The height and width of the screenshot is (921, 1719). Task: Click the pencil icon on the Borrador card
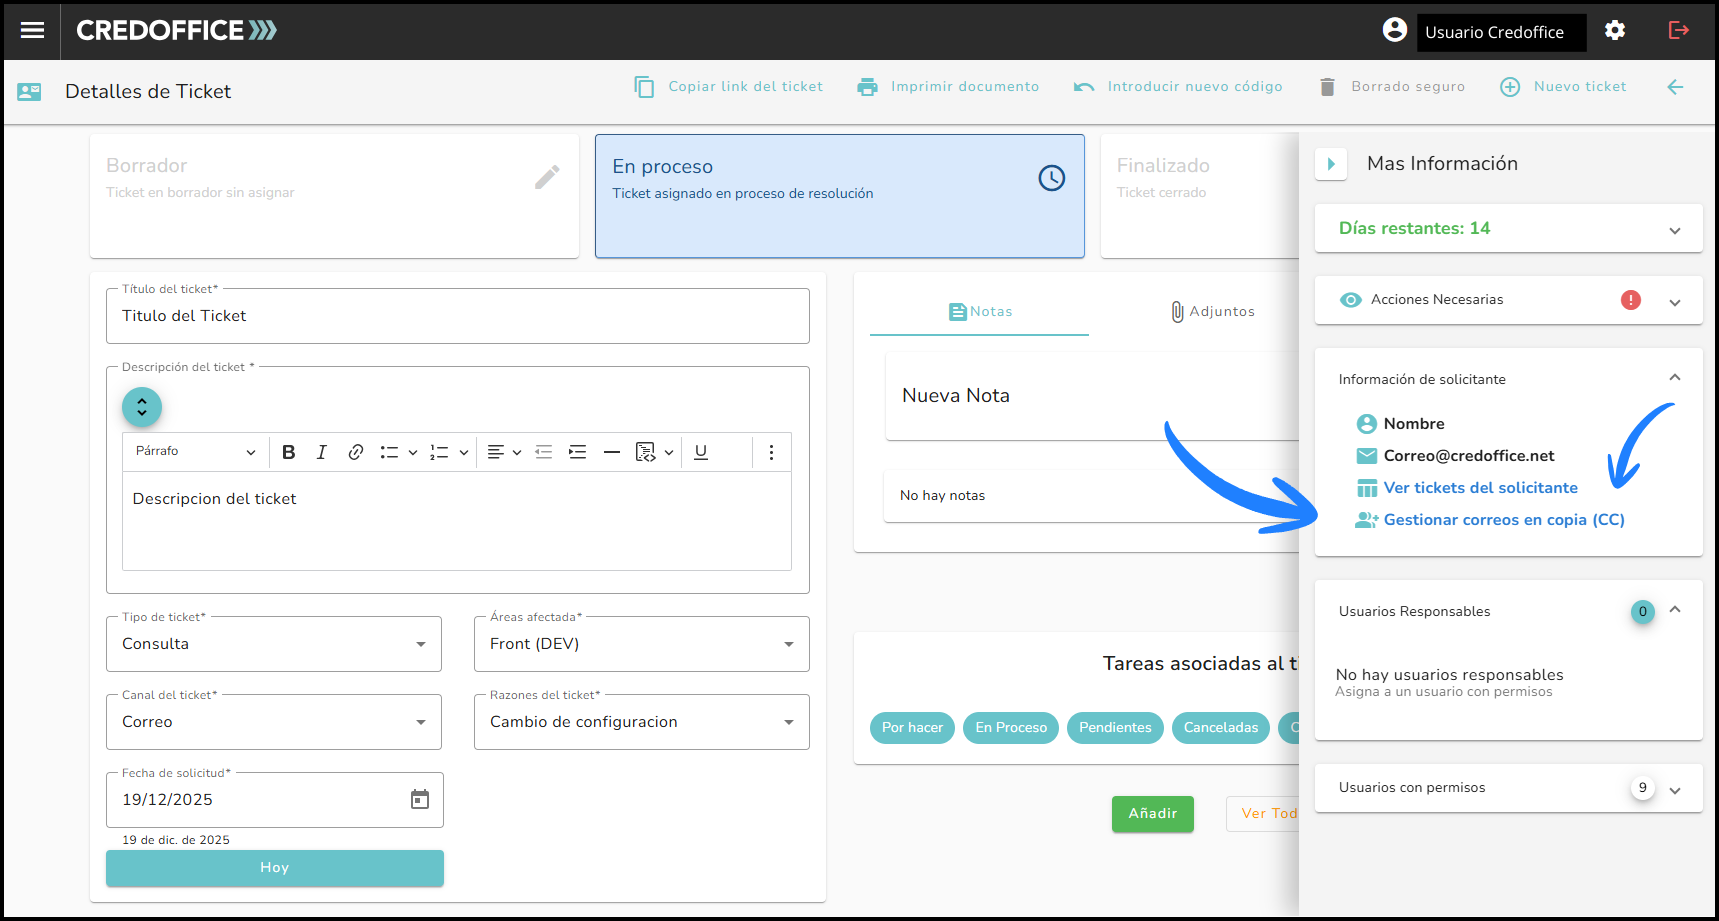[548, 176]
